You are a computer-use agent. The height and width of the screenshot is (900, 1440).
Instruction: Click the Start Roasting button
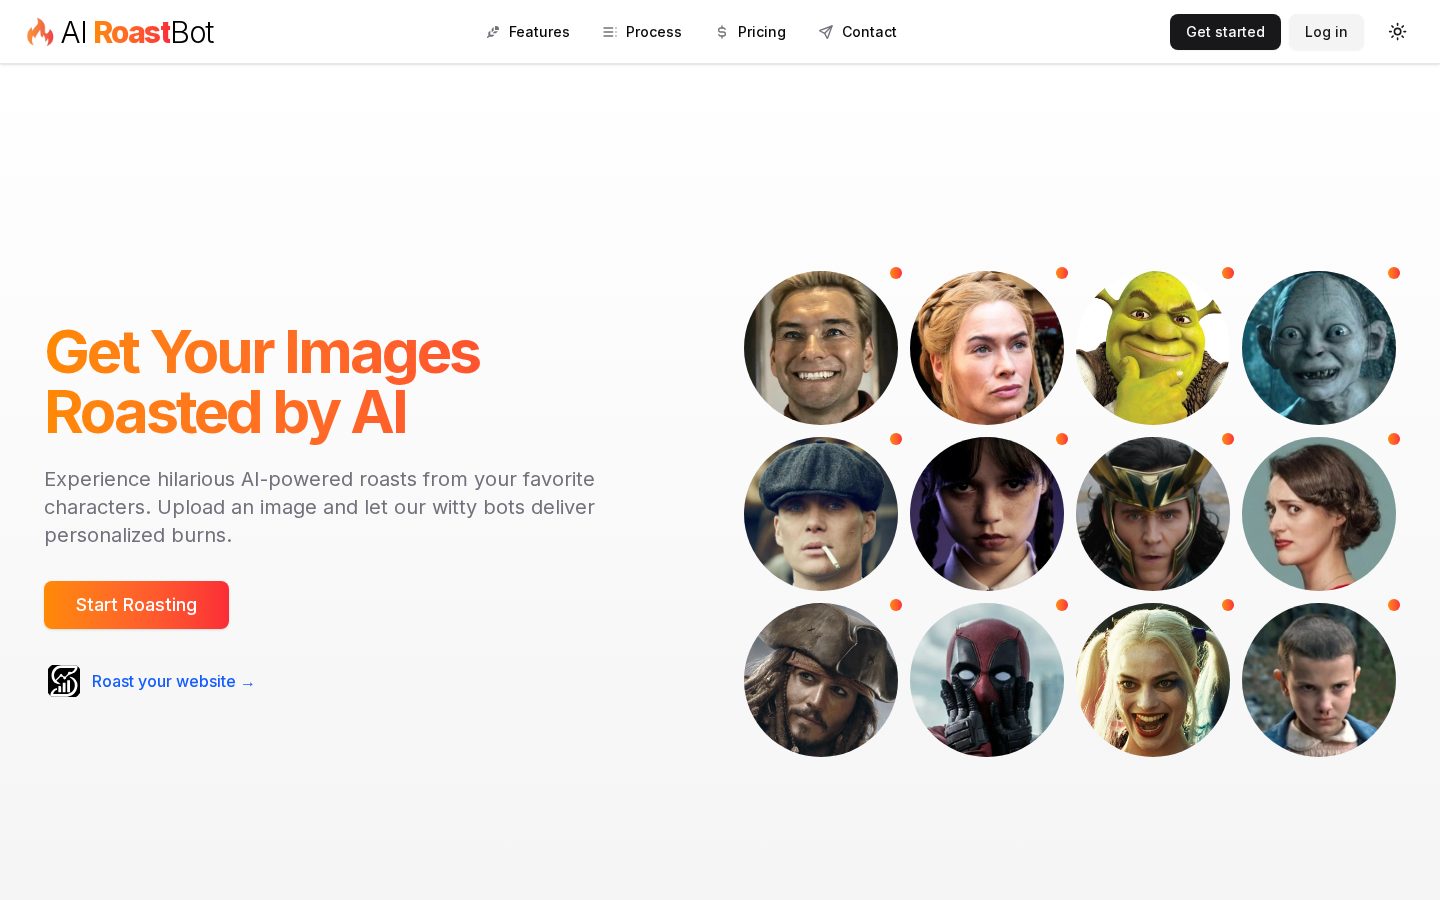(x=136, y=605)
